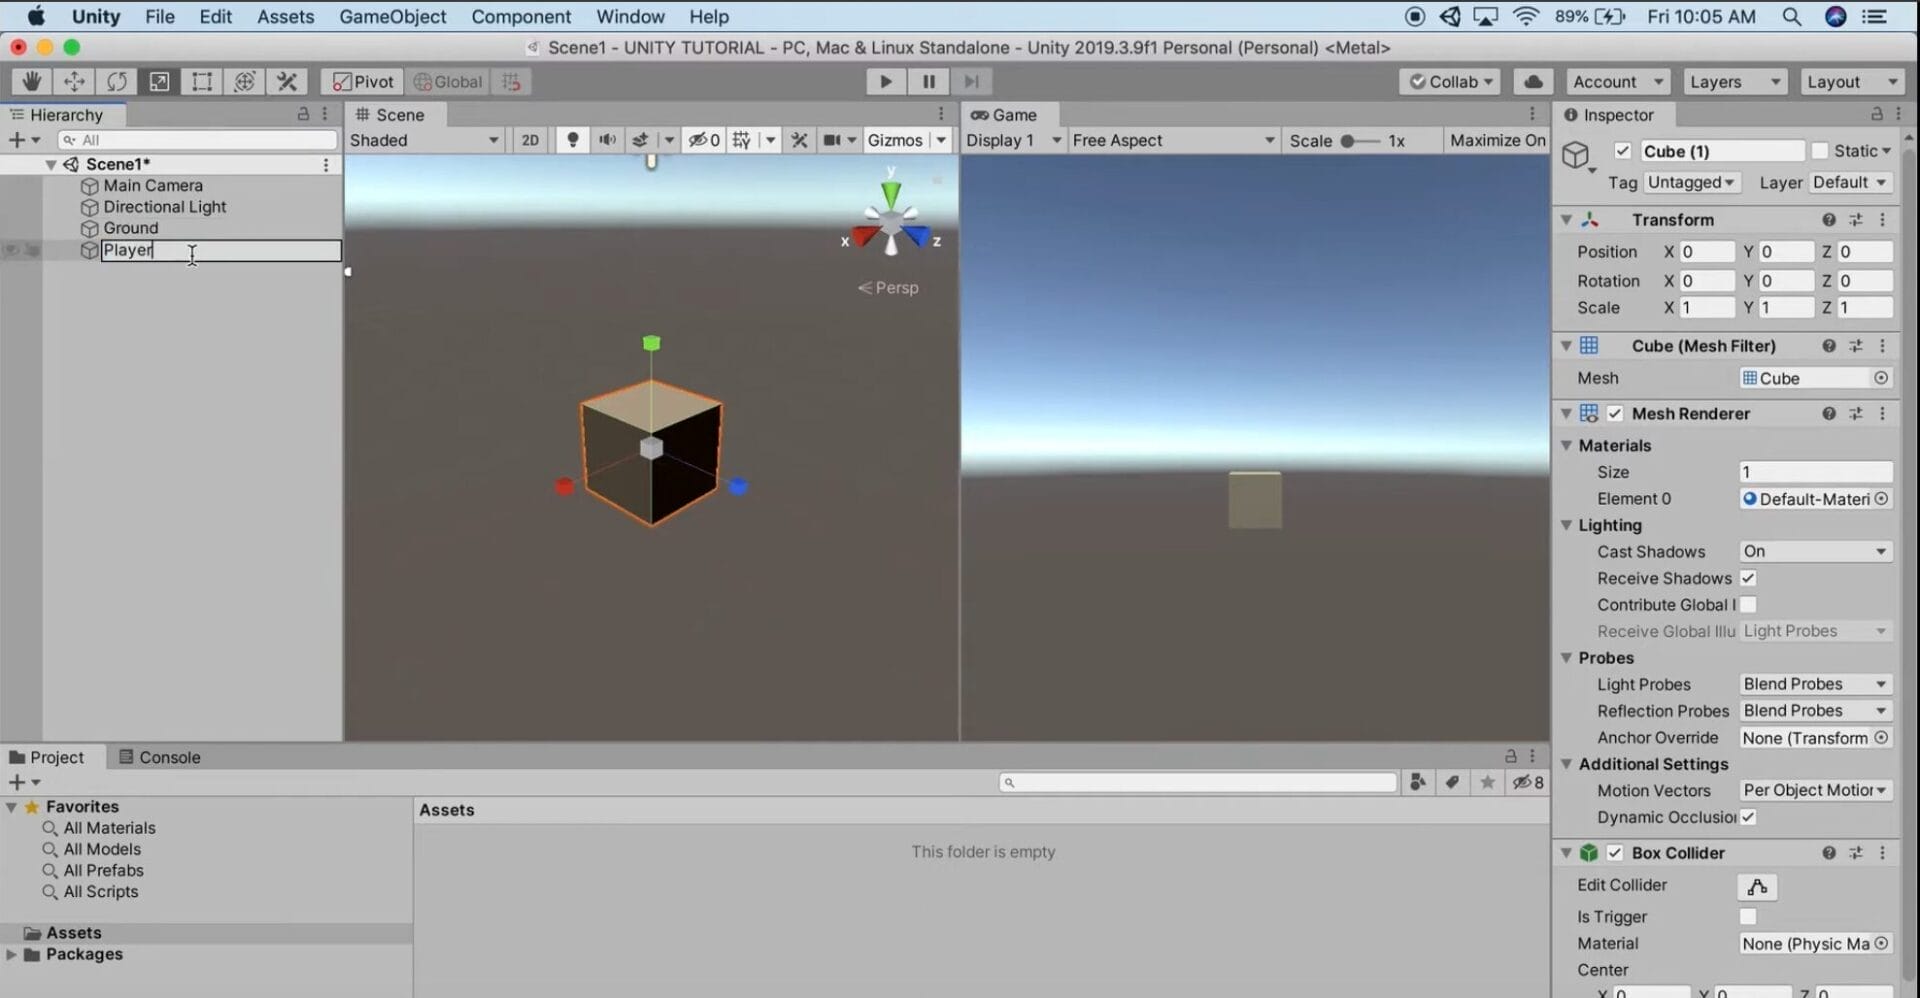Viewport: 1920px width, 998px height.
Task: Open Cast Shadows dropdown
Action: coord(1815,552)
